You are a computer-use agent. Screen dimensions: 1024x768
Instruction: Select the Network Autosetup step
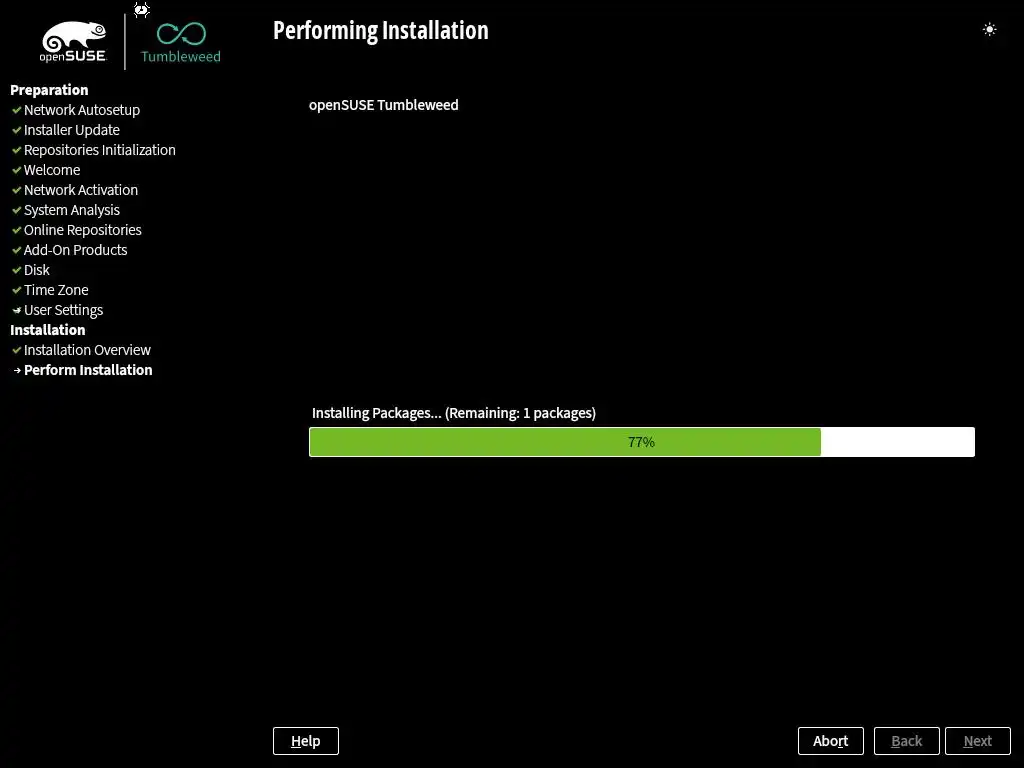pyautogui.click(x=82, y=110)
